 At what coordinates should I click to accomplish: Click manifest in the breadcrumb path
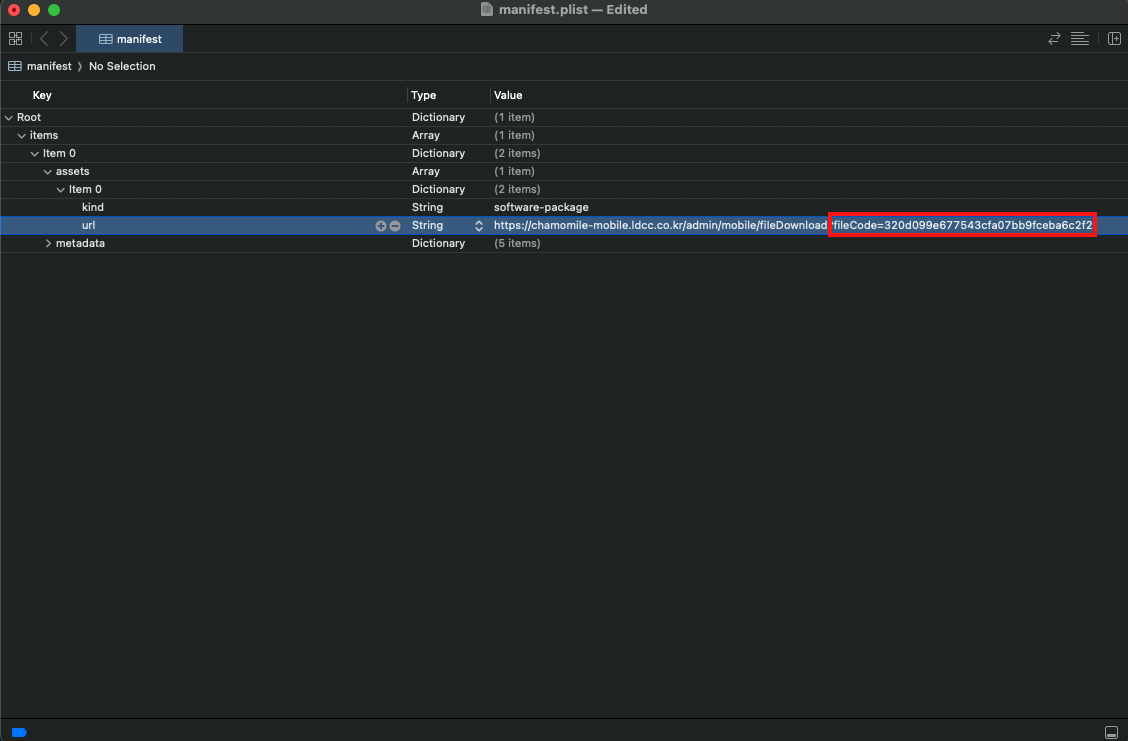(48, 66)
